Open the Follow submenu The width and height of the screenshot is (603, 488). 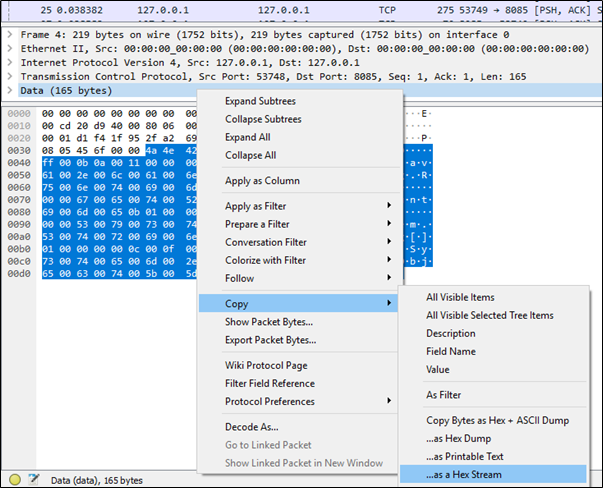(x=298, y=278)
